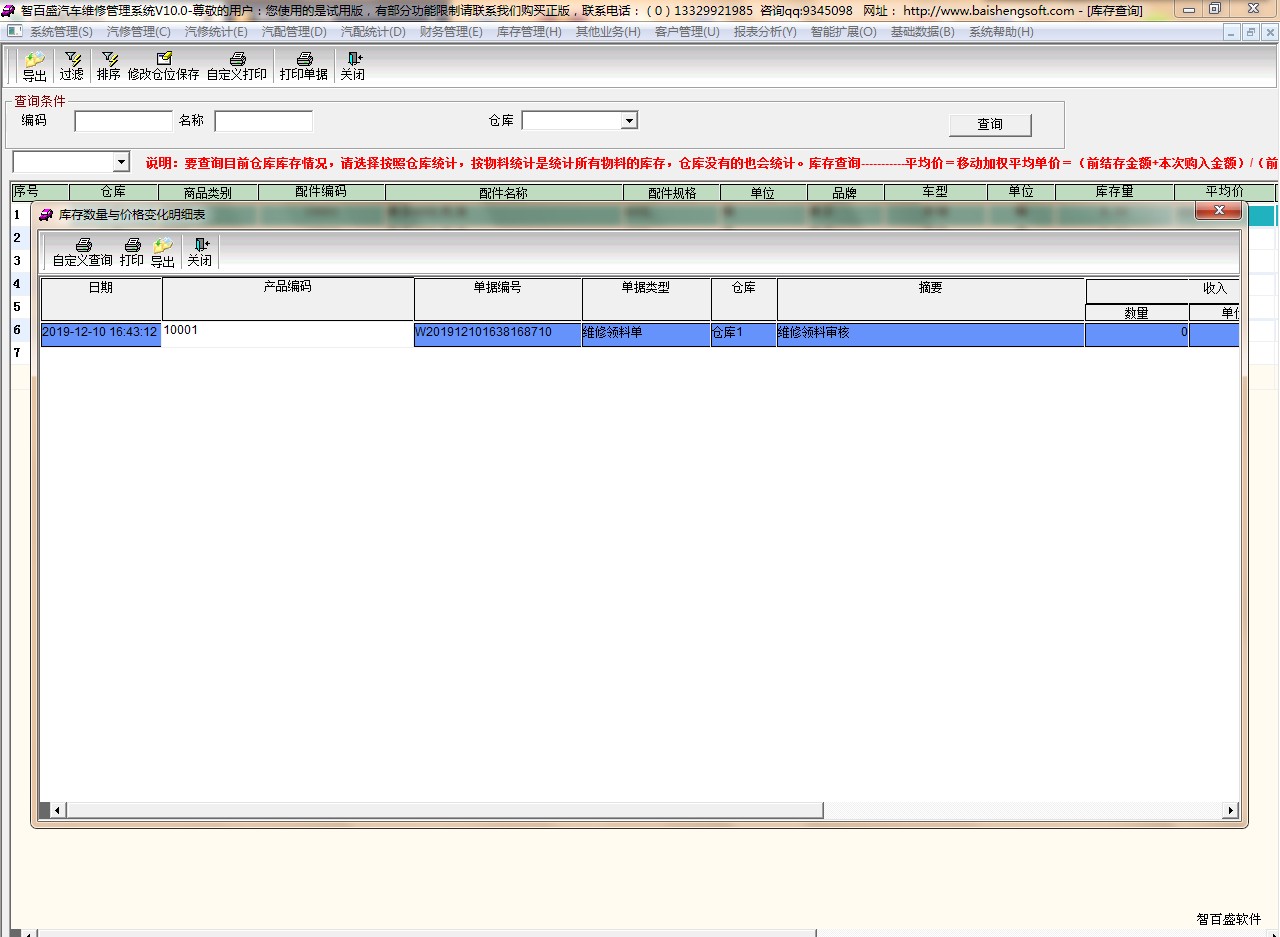
Task: Click the 打印单据 print icon
Action: point(304,59)
